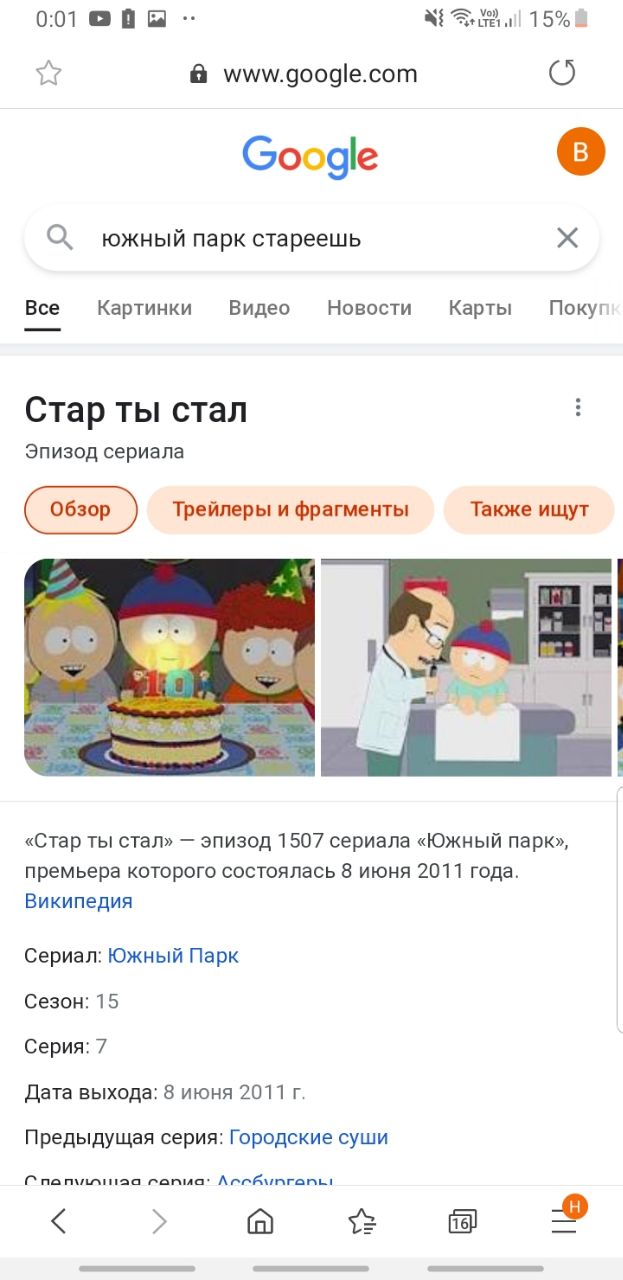This screenshot has height=1280, width=623.
Task: Tap the search field with южный парк стареешь
Action: pyautogui.click(x=311, y=239)
